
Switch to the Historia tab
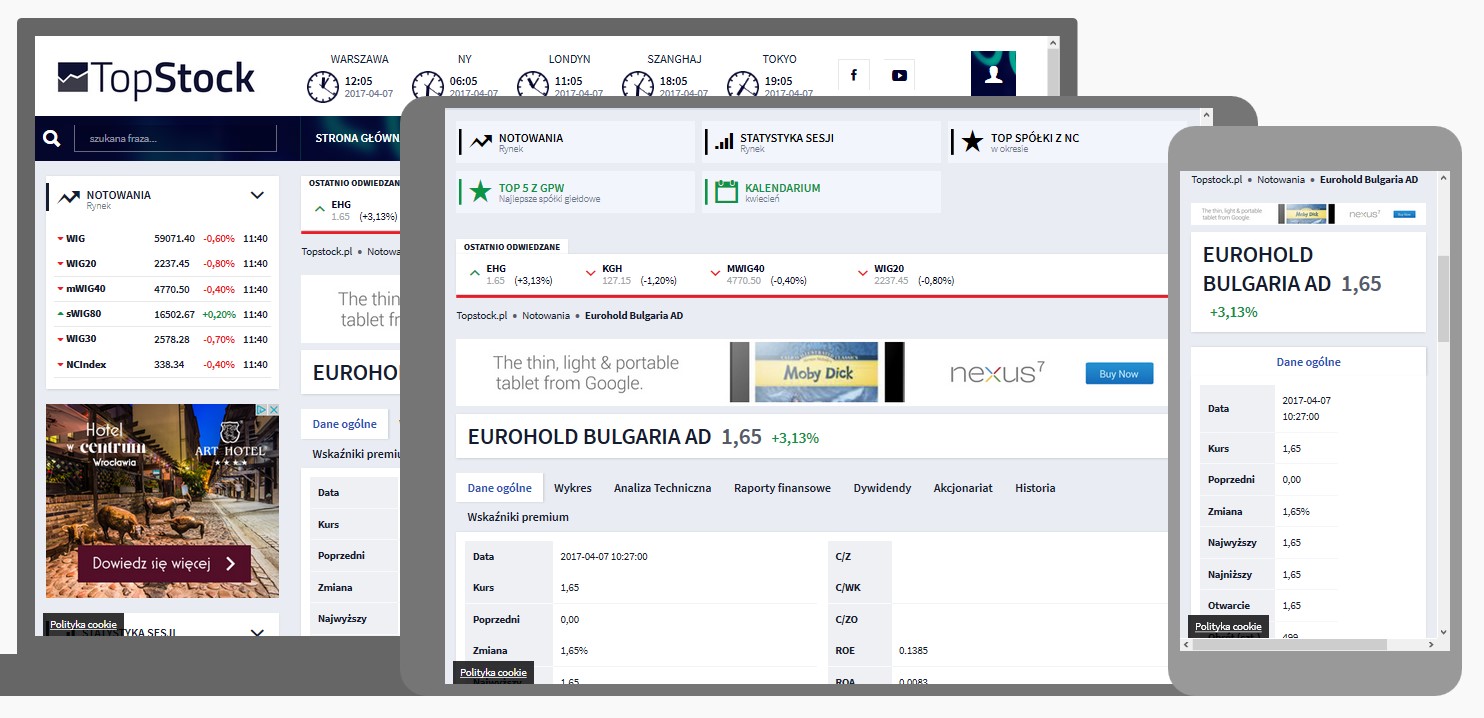click(1035, 488)
